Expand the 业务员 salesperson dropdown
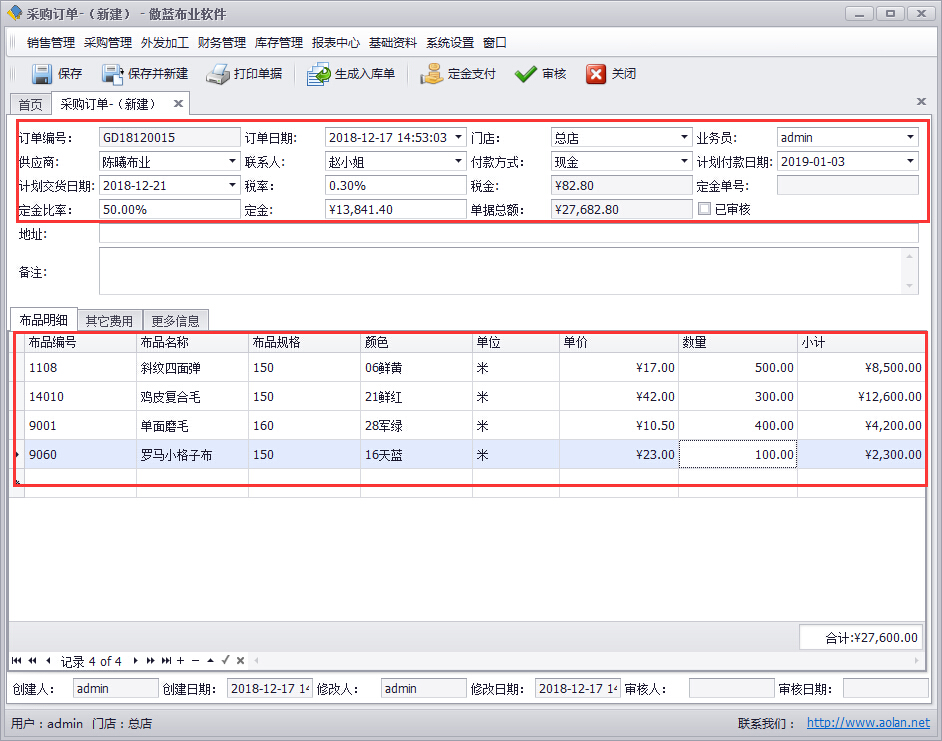Viewport: 942px width, 741px height. (910, 137)
